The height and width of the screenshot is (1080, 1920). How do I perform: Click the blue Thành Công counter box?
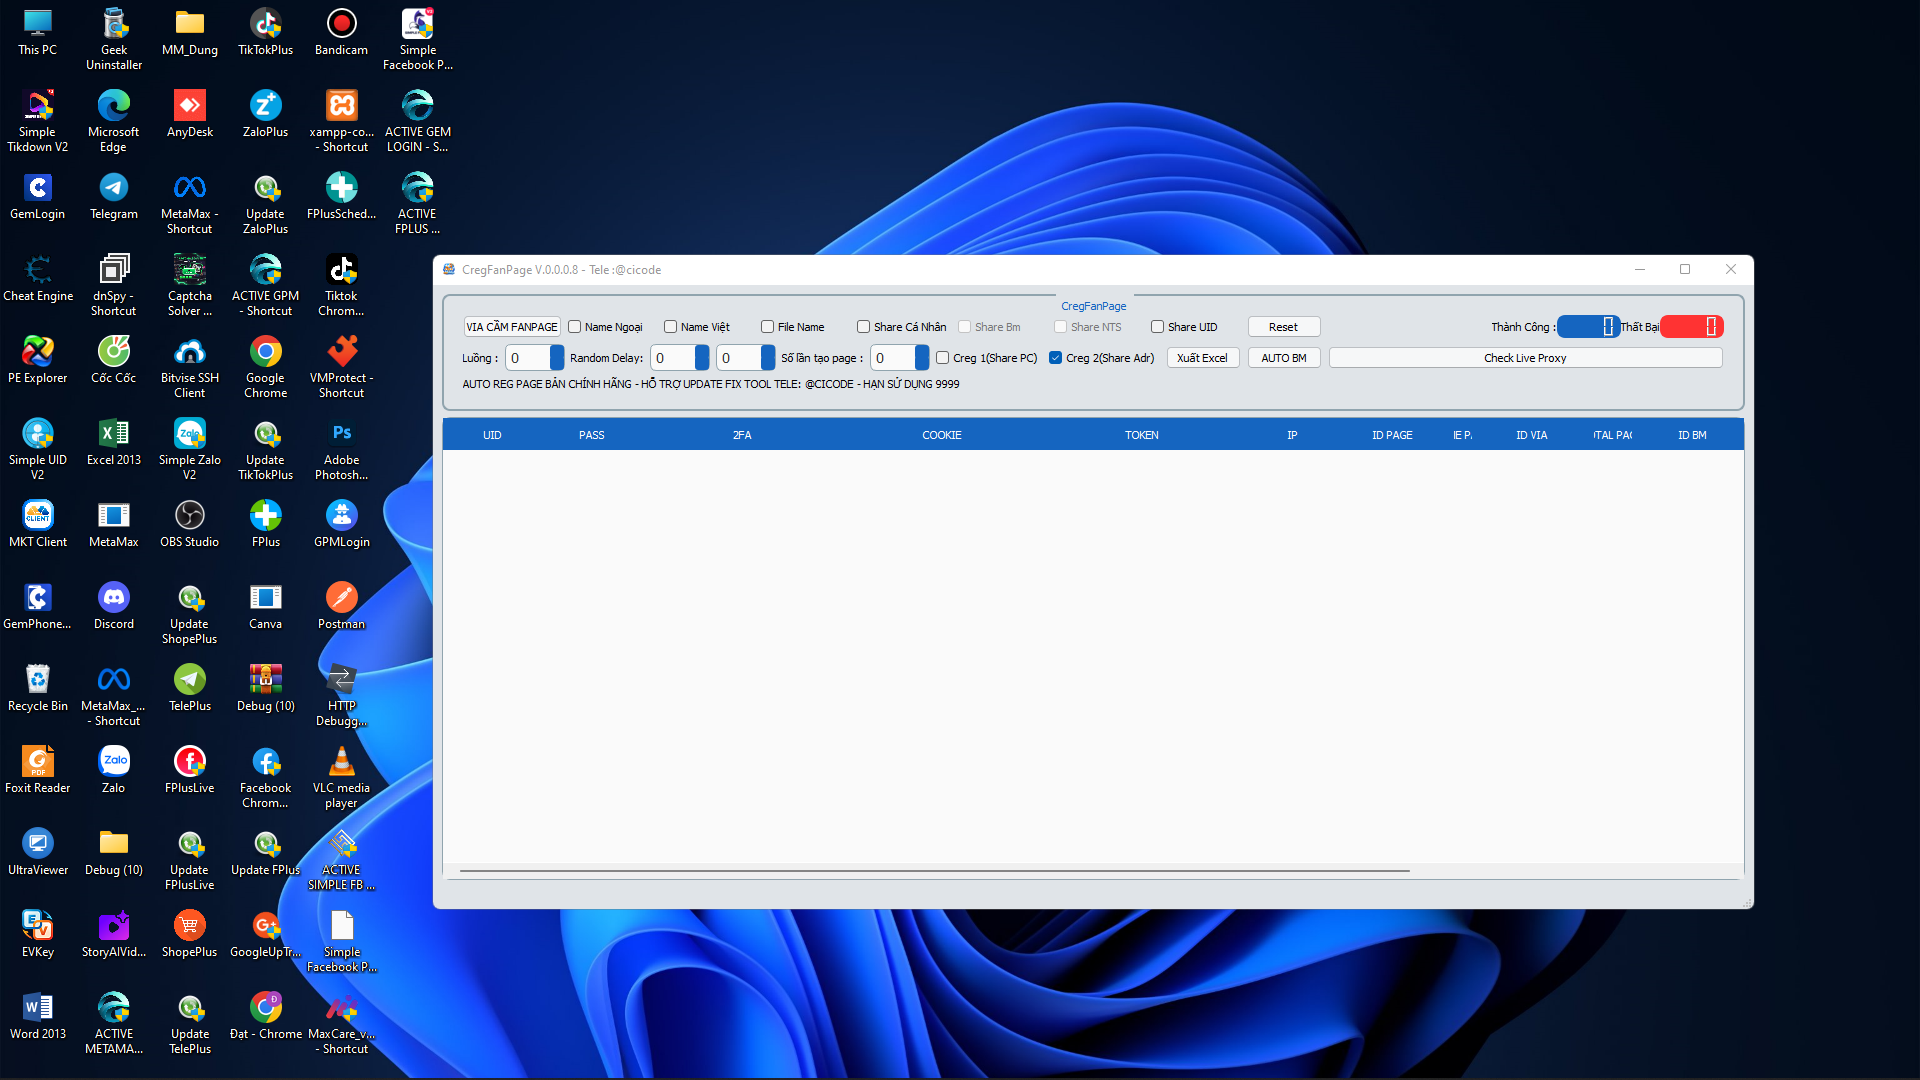click(x=1588, y=326)
